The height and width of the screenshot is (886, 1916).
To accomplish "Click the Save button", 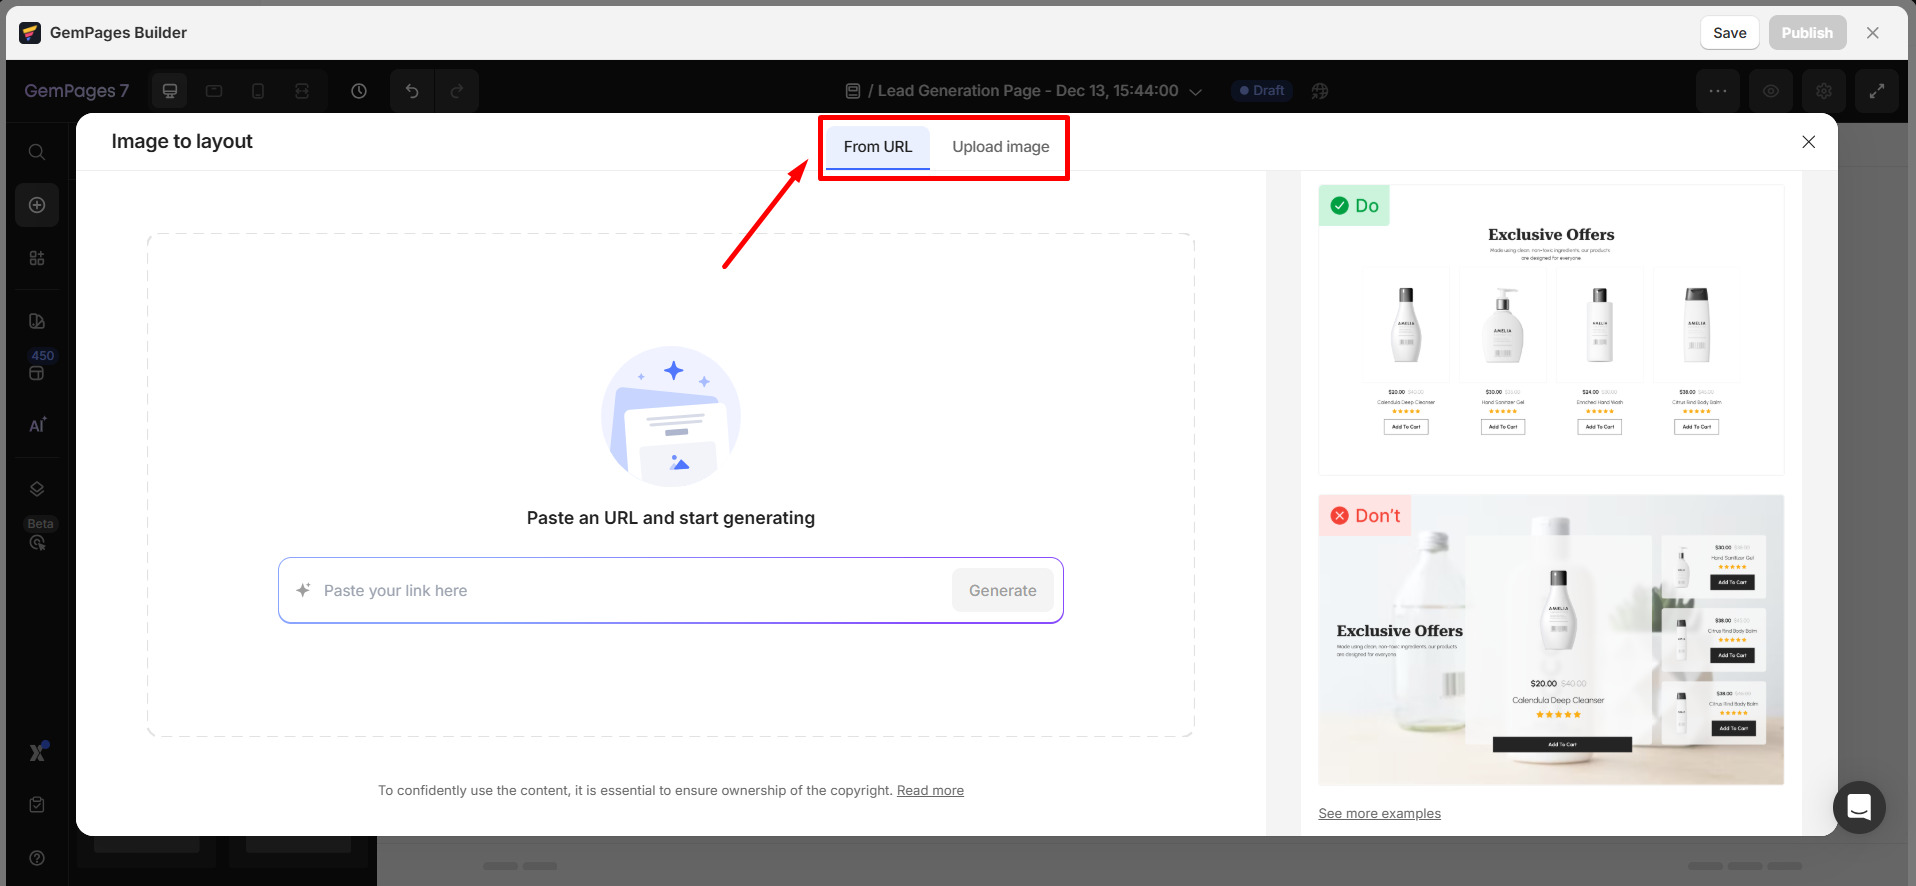I will (x=1729, y=33).
